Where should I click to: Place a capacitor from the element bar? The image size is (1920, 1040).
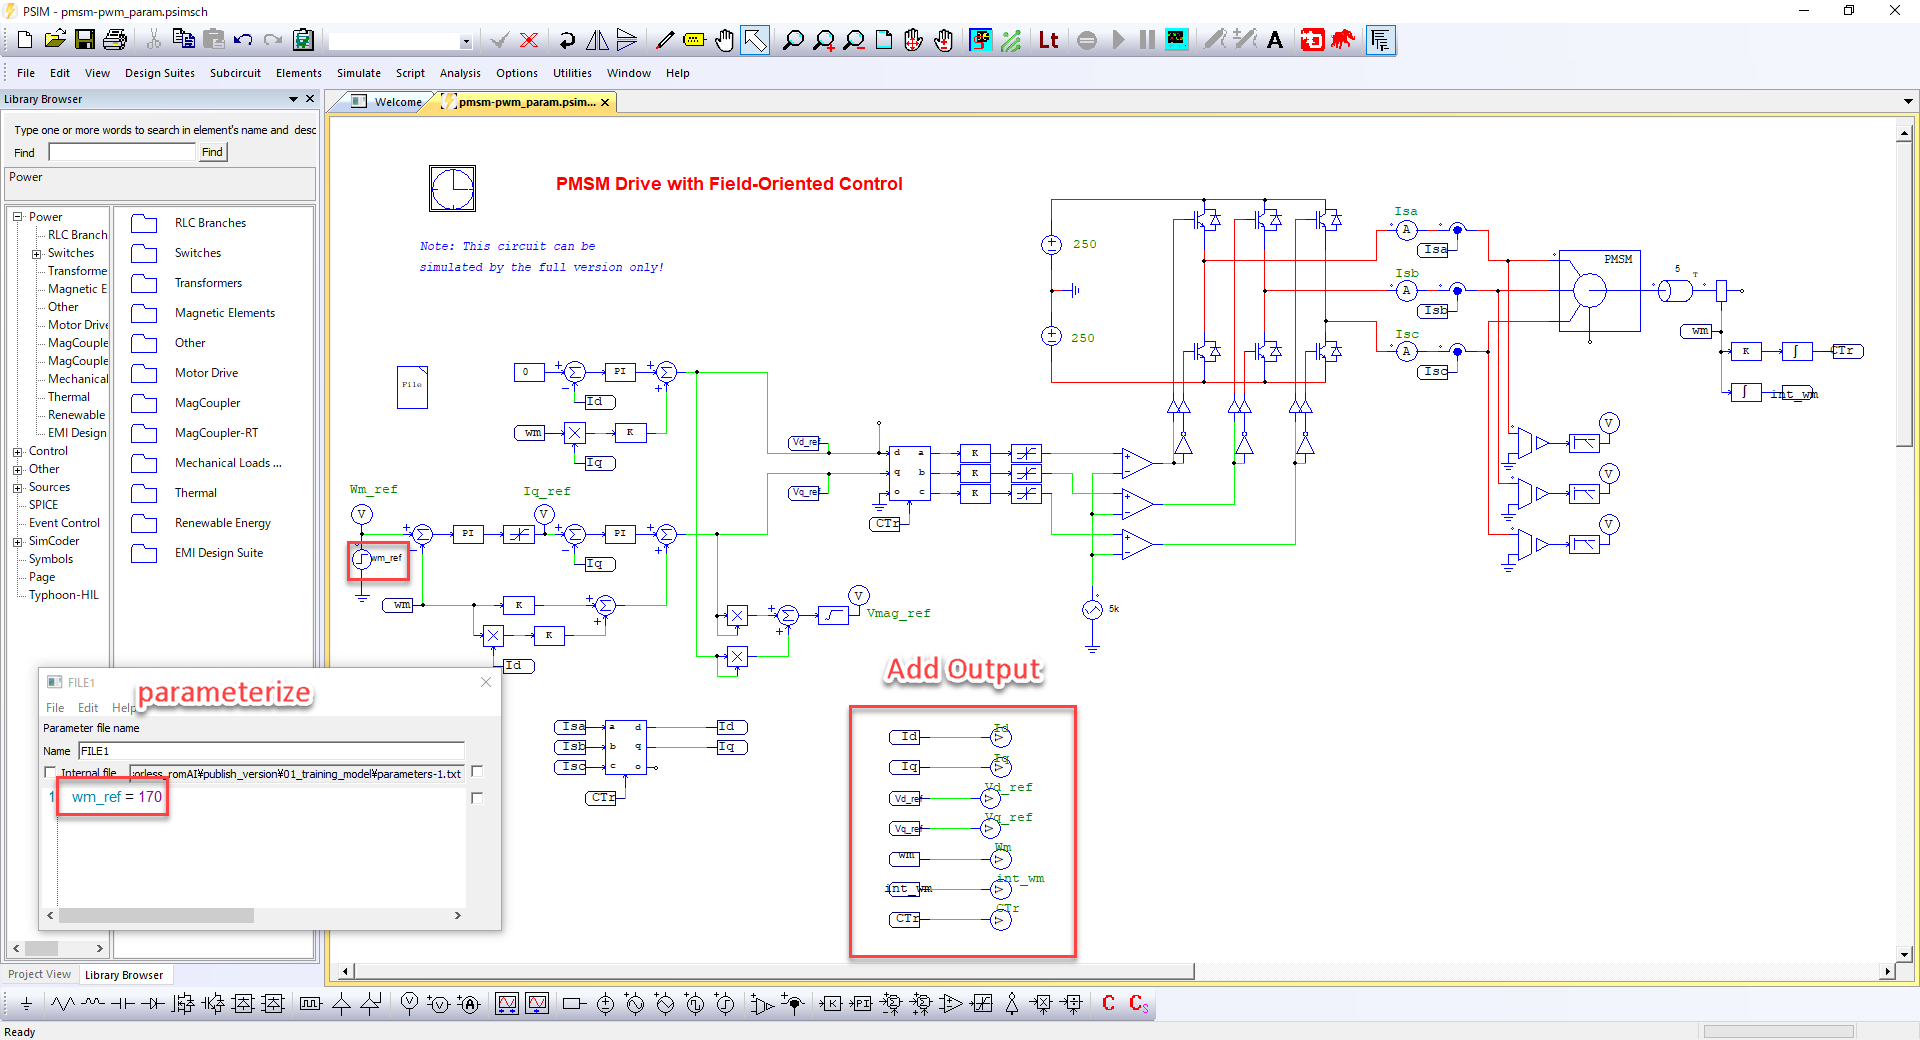122,1003
